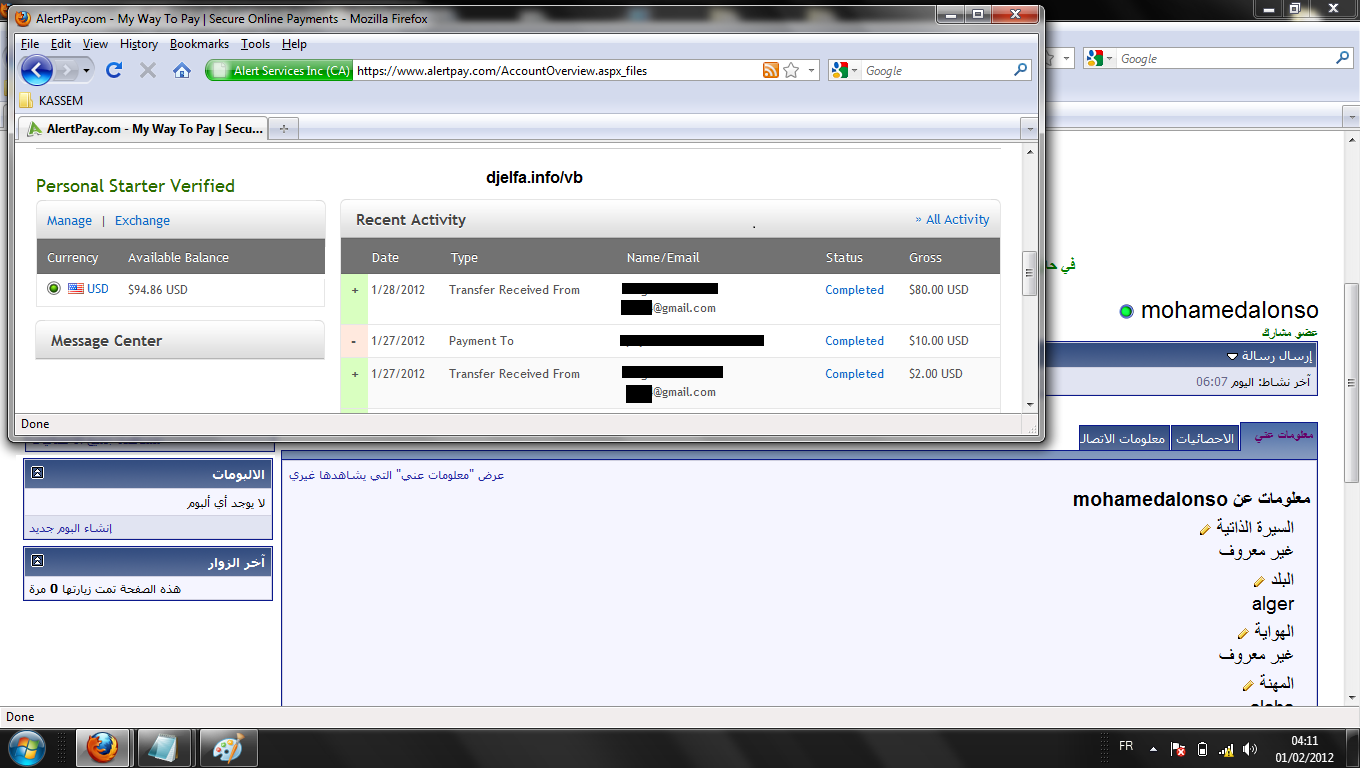Click the notepad taskbar icon

tap(164, 748)
